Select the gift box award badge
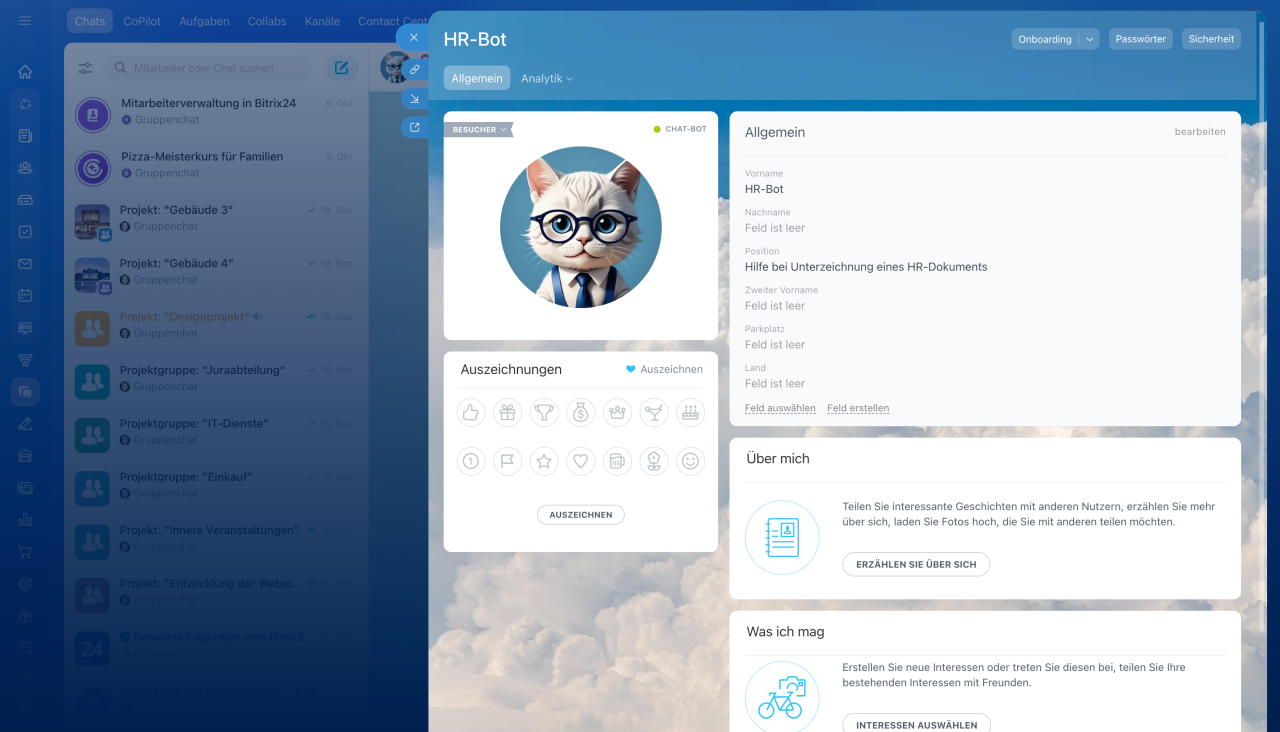The width and height of the screenshot is (1280, 732). 507,412
